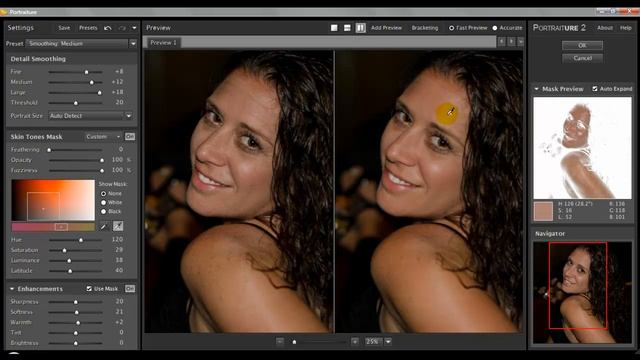This screenshot has width=640, height=360.
Task: Click Save in the Settings header
Action: click(x=64, y=28)
